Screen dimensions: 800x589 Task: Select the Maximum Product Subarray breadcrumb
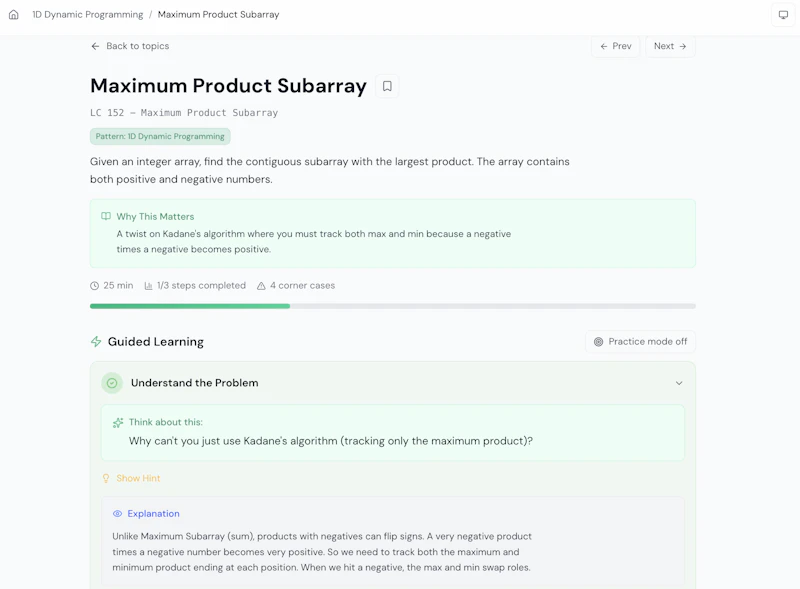(x=218, y=14)
